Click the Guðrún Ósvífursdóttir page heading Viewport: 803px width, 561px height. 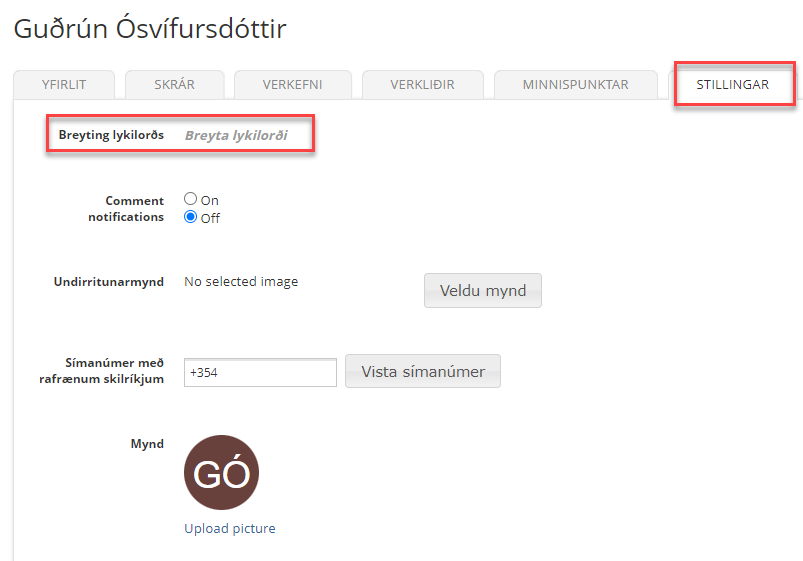tap(150, 29)
